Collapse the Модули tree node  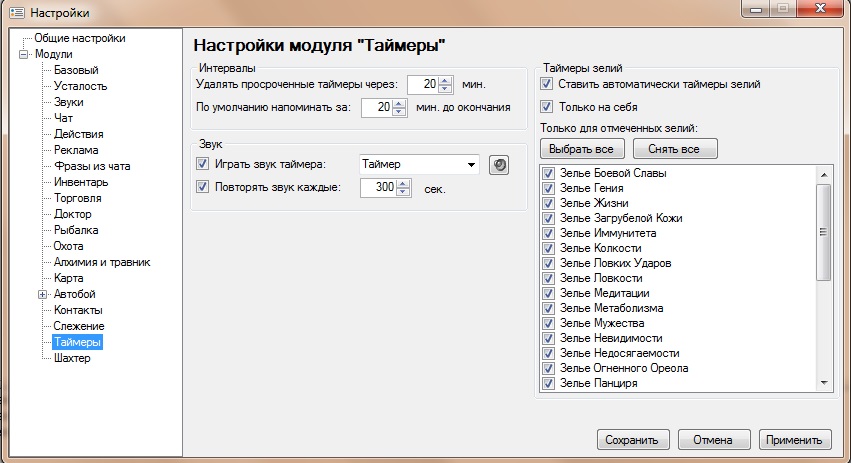tap(23, 54)
